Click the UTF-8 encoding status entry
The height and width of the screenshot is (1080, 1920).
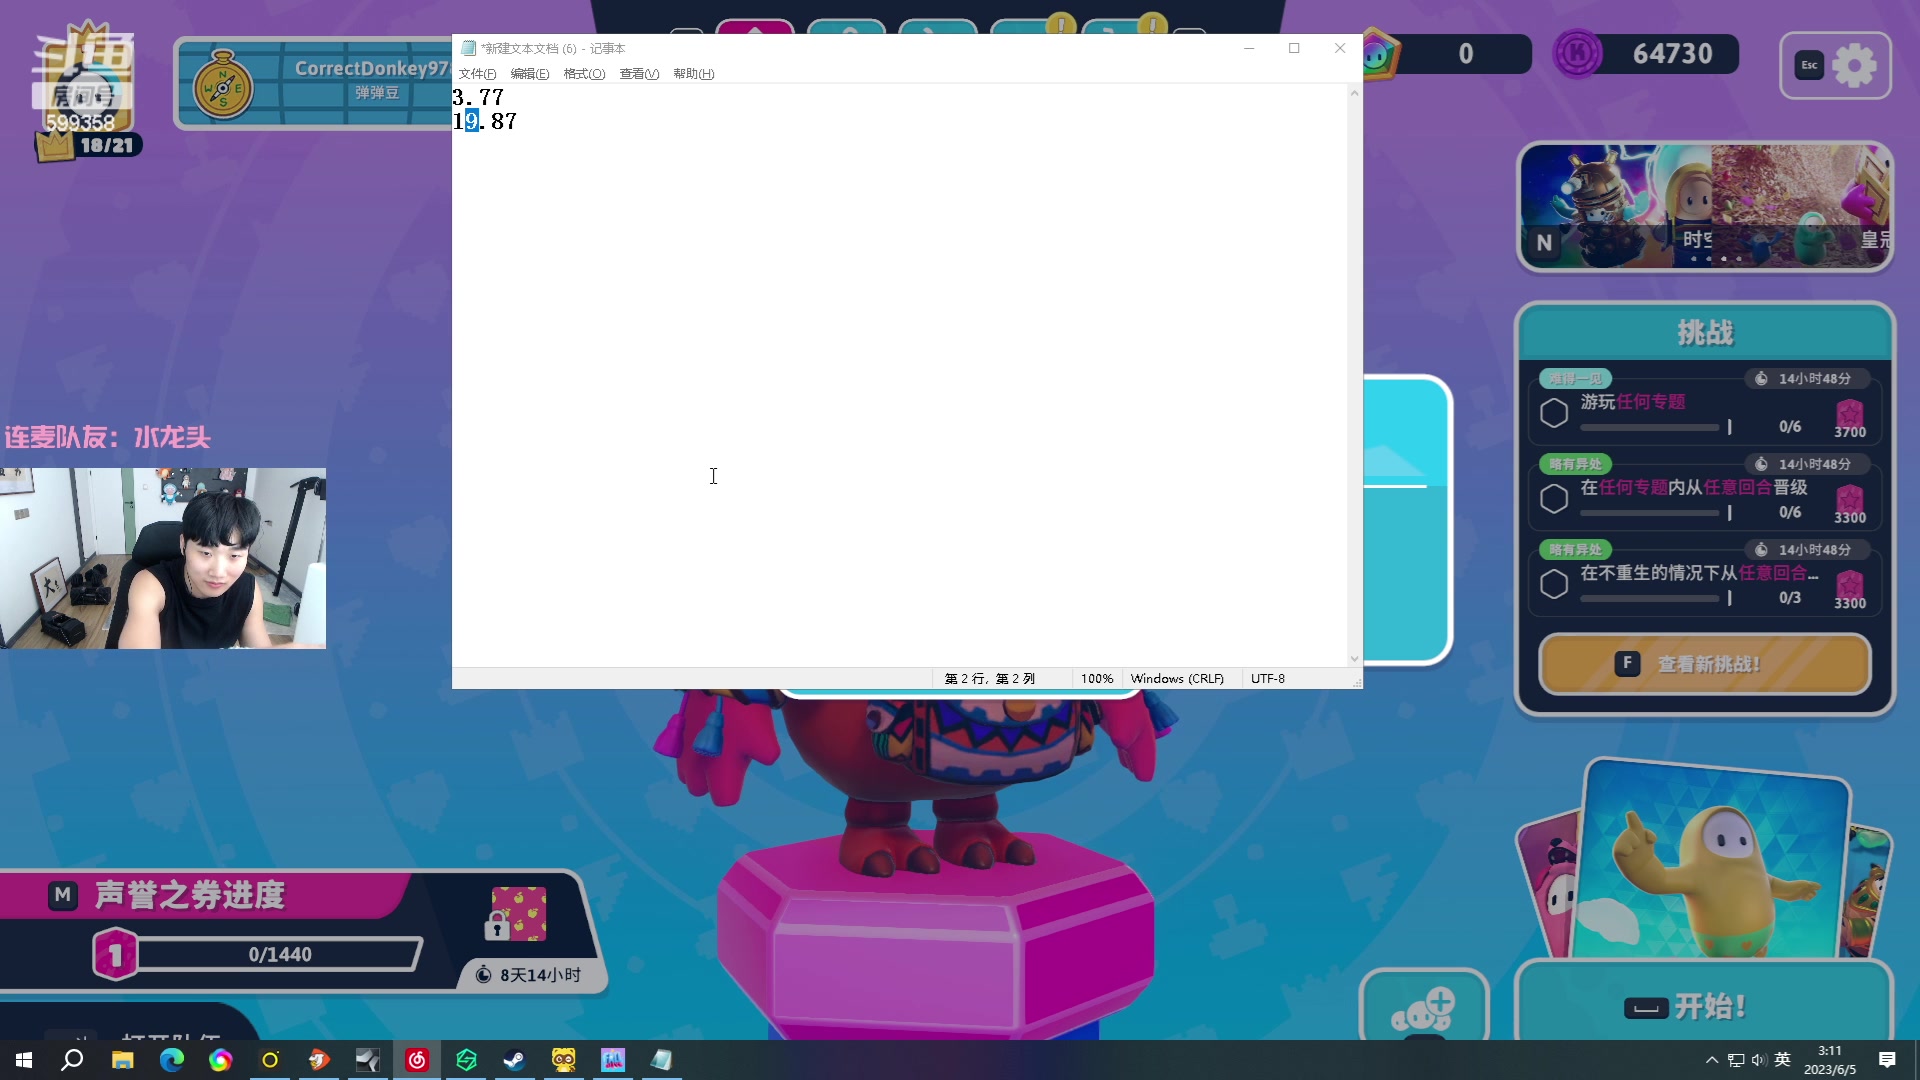pyautogui.click(x=1267, y=679)
